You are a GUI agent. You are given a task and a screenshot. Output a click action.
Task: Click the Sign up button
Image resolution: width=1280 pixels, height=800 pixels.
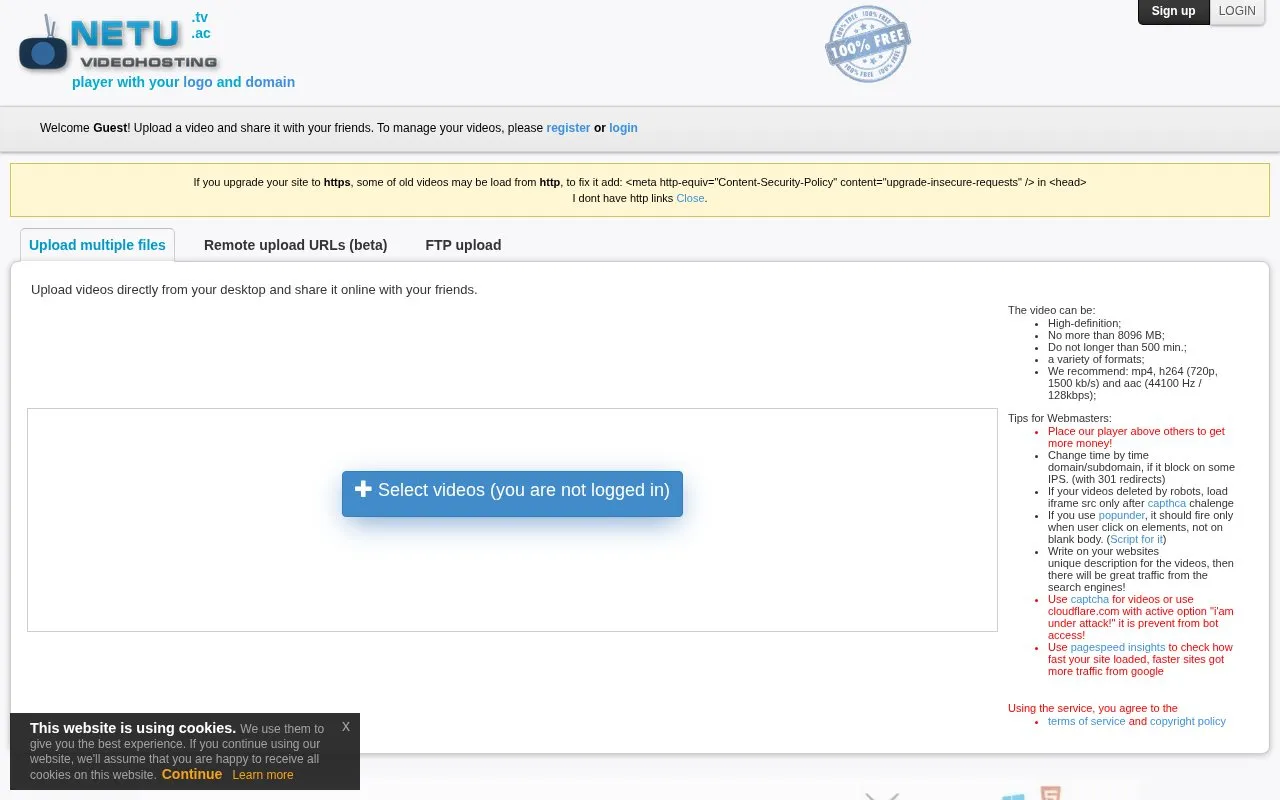point(1173,11)
